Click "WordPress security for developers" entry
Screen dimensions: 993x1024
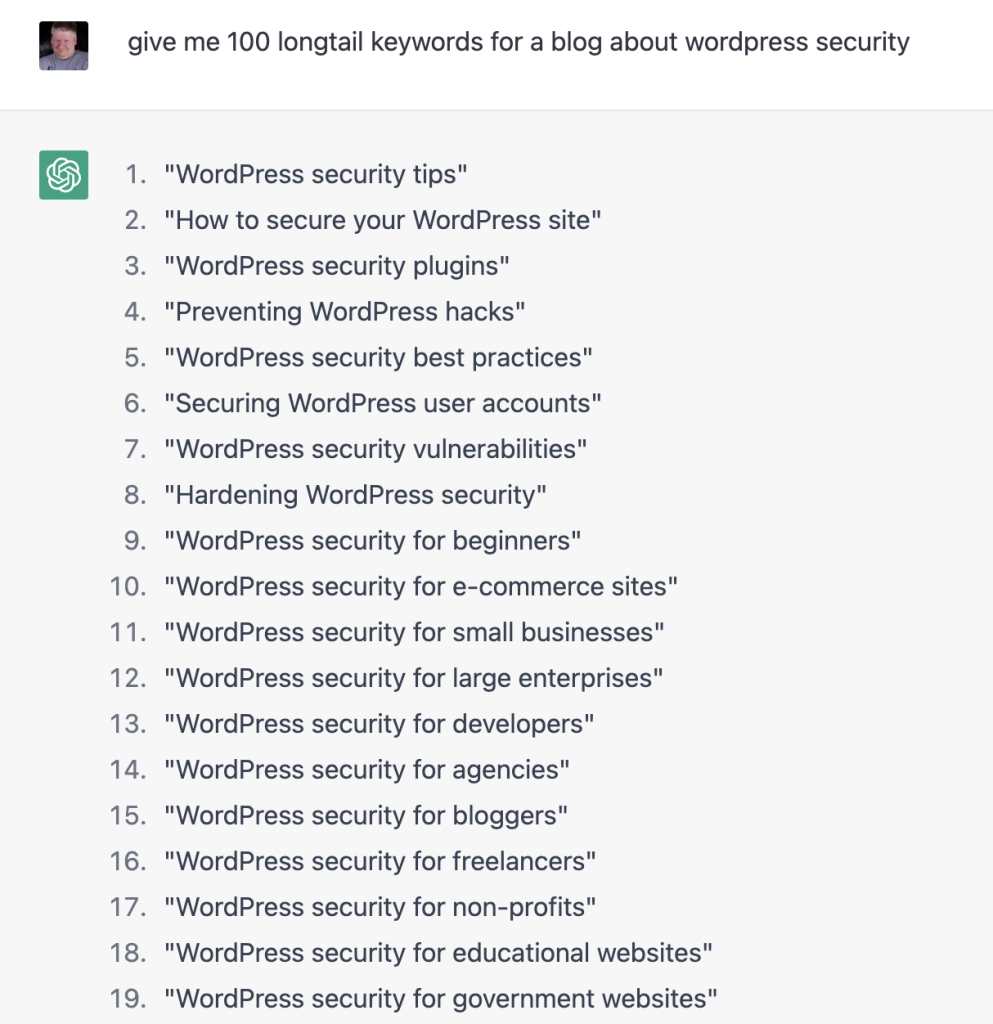(x=379, y=724)
